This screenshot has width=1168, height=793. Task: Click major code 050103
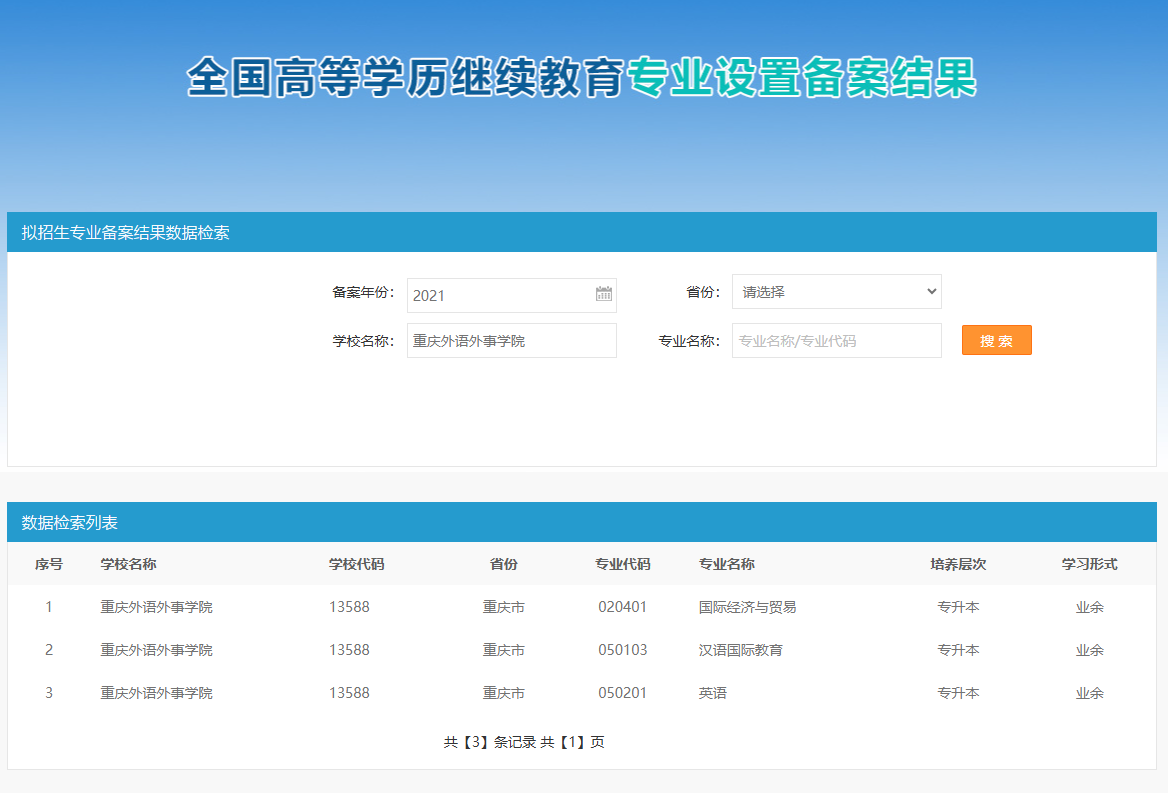[x=623, y=650]
